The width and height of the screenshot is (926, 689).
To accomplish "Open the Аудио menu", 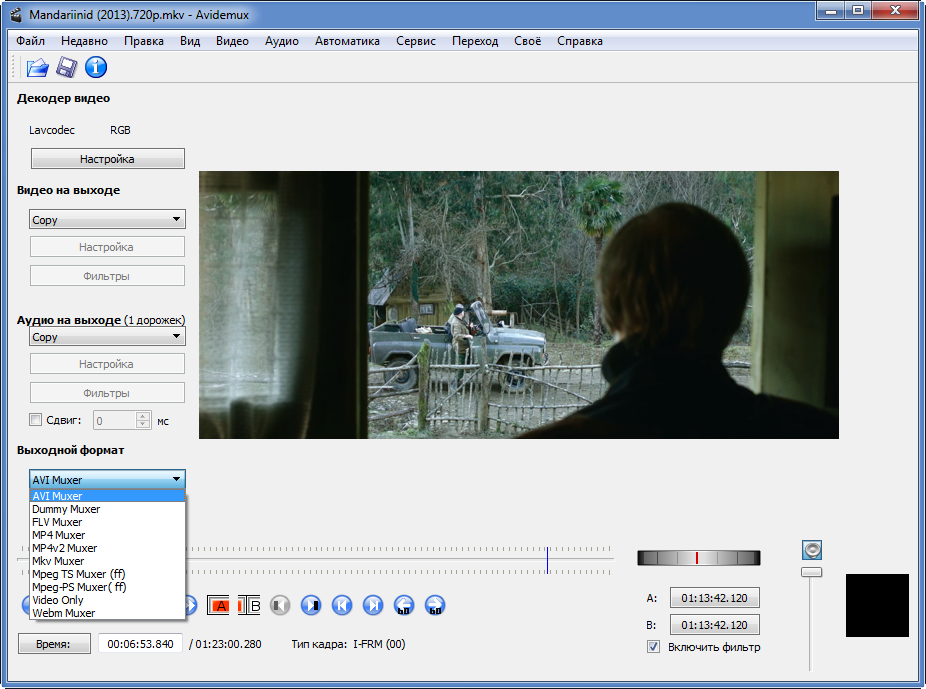I will click(282, 41).
